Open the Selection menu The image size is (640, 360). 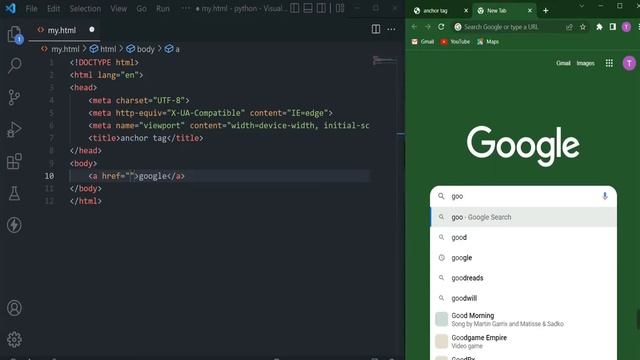click(85, 9)
